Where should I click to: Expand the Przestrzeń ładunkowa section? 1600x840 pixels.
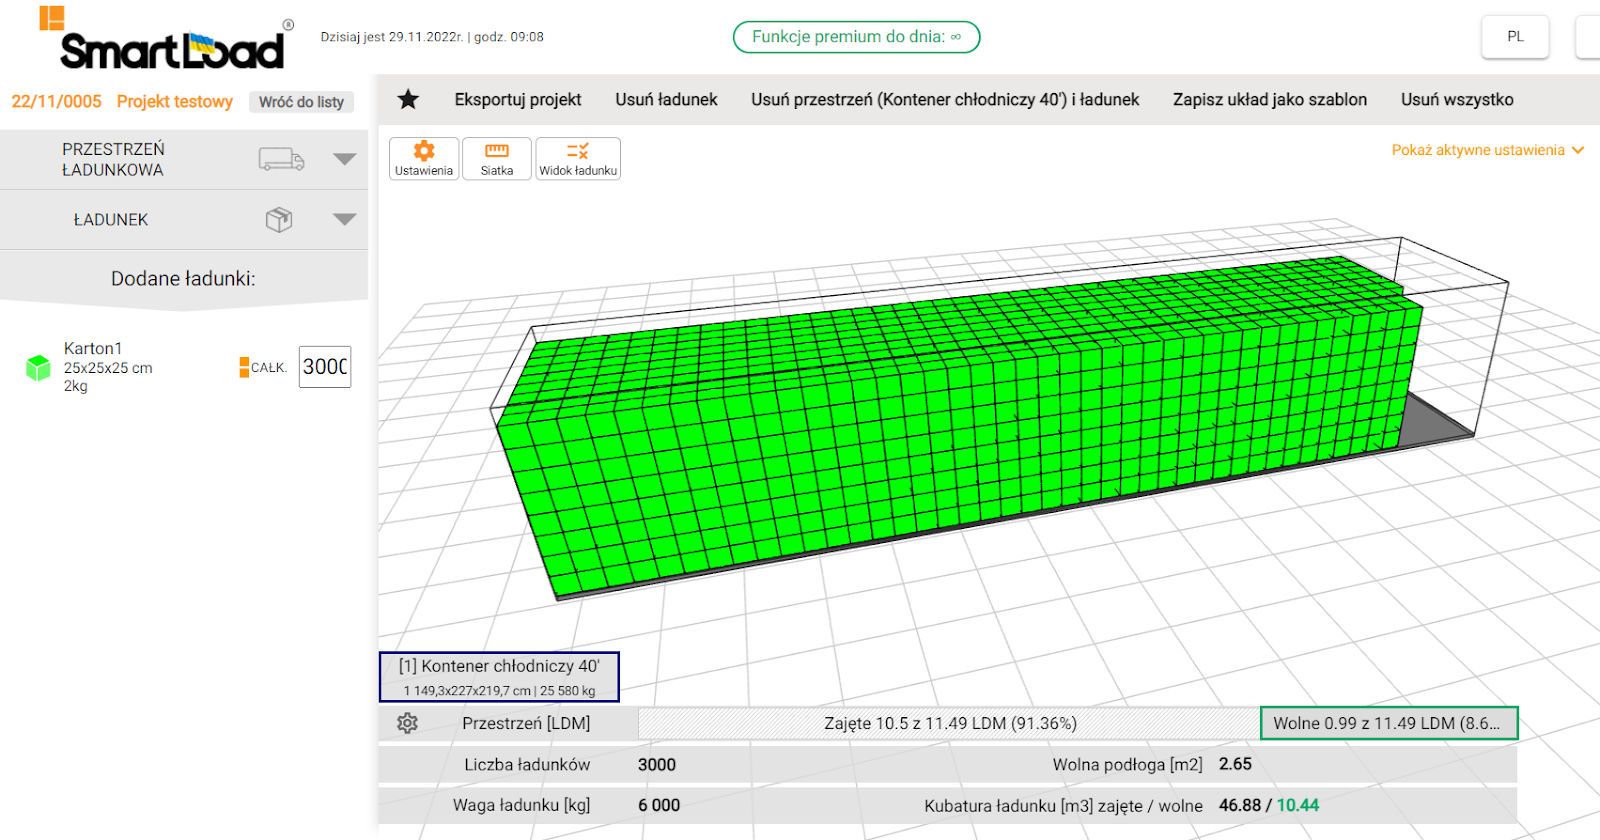point(345,159)
